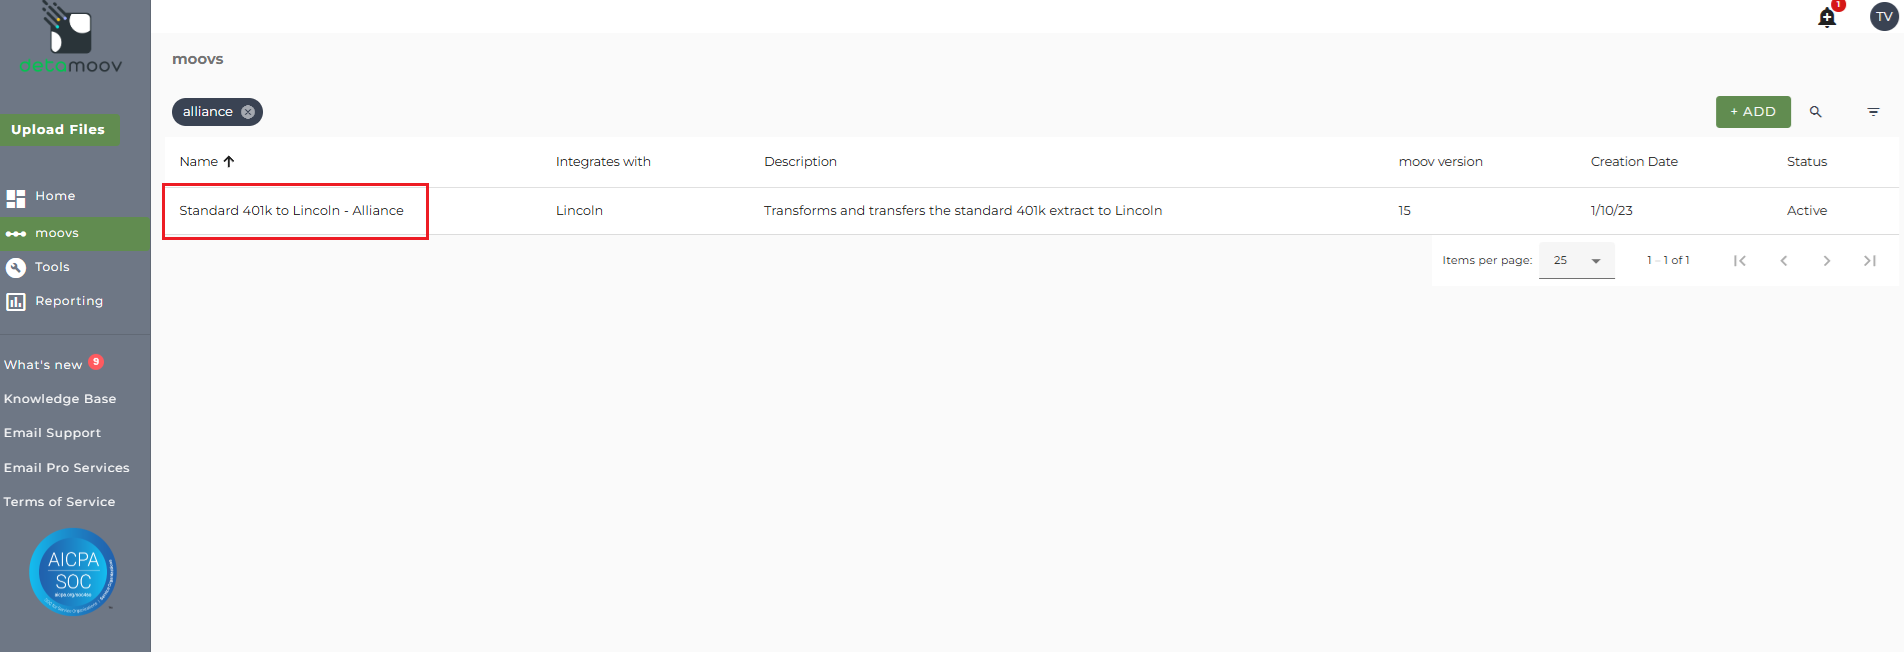The height and width of the screenshot is (652, 1904).
Task: Go to previous page
Action: pos(1783,261)
